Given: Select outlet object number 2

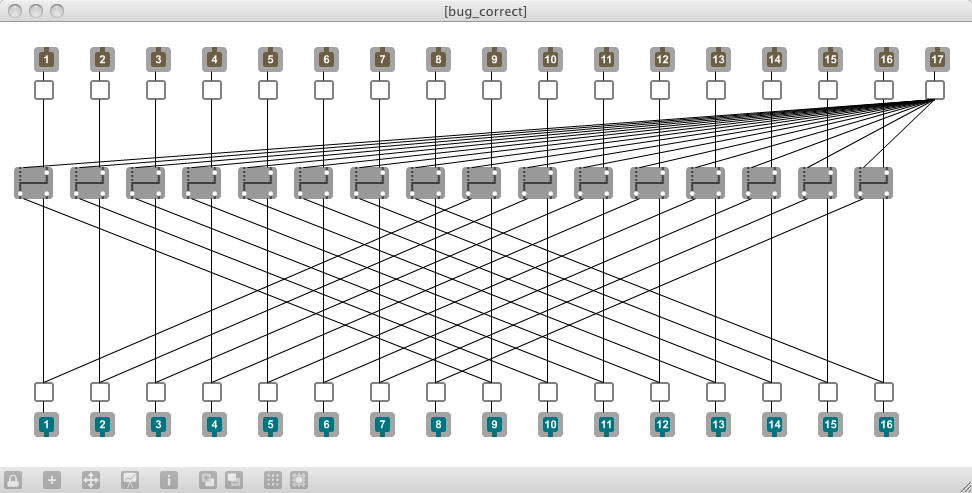Looking at the screenshot, I should 102,425.
